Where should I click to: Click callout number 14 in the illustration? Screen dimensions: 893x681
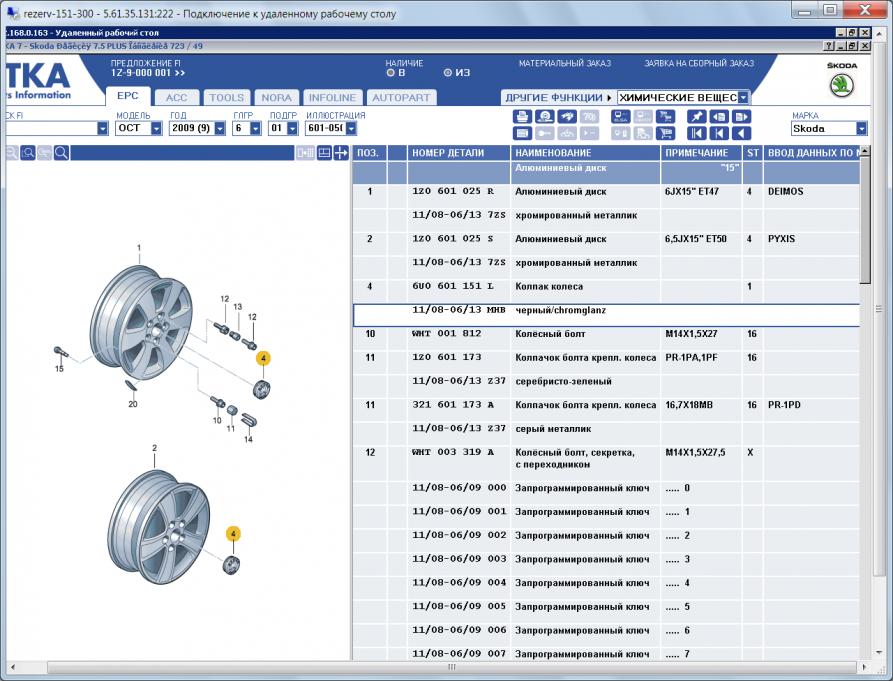pos(248,440)
